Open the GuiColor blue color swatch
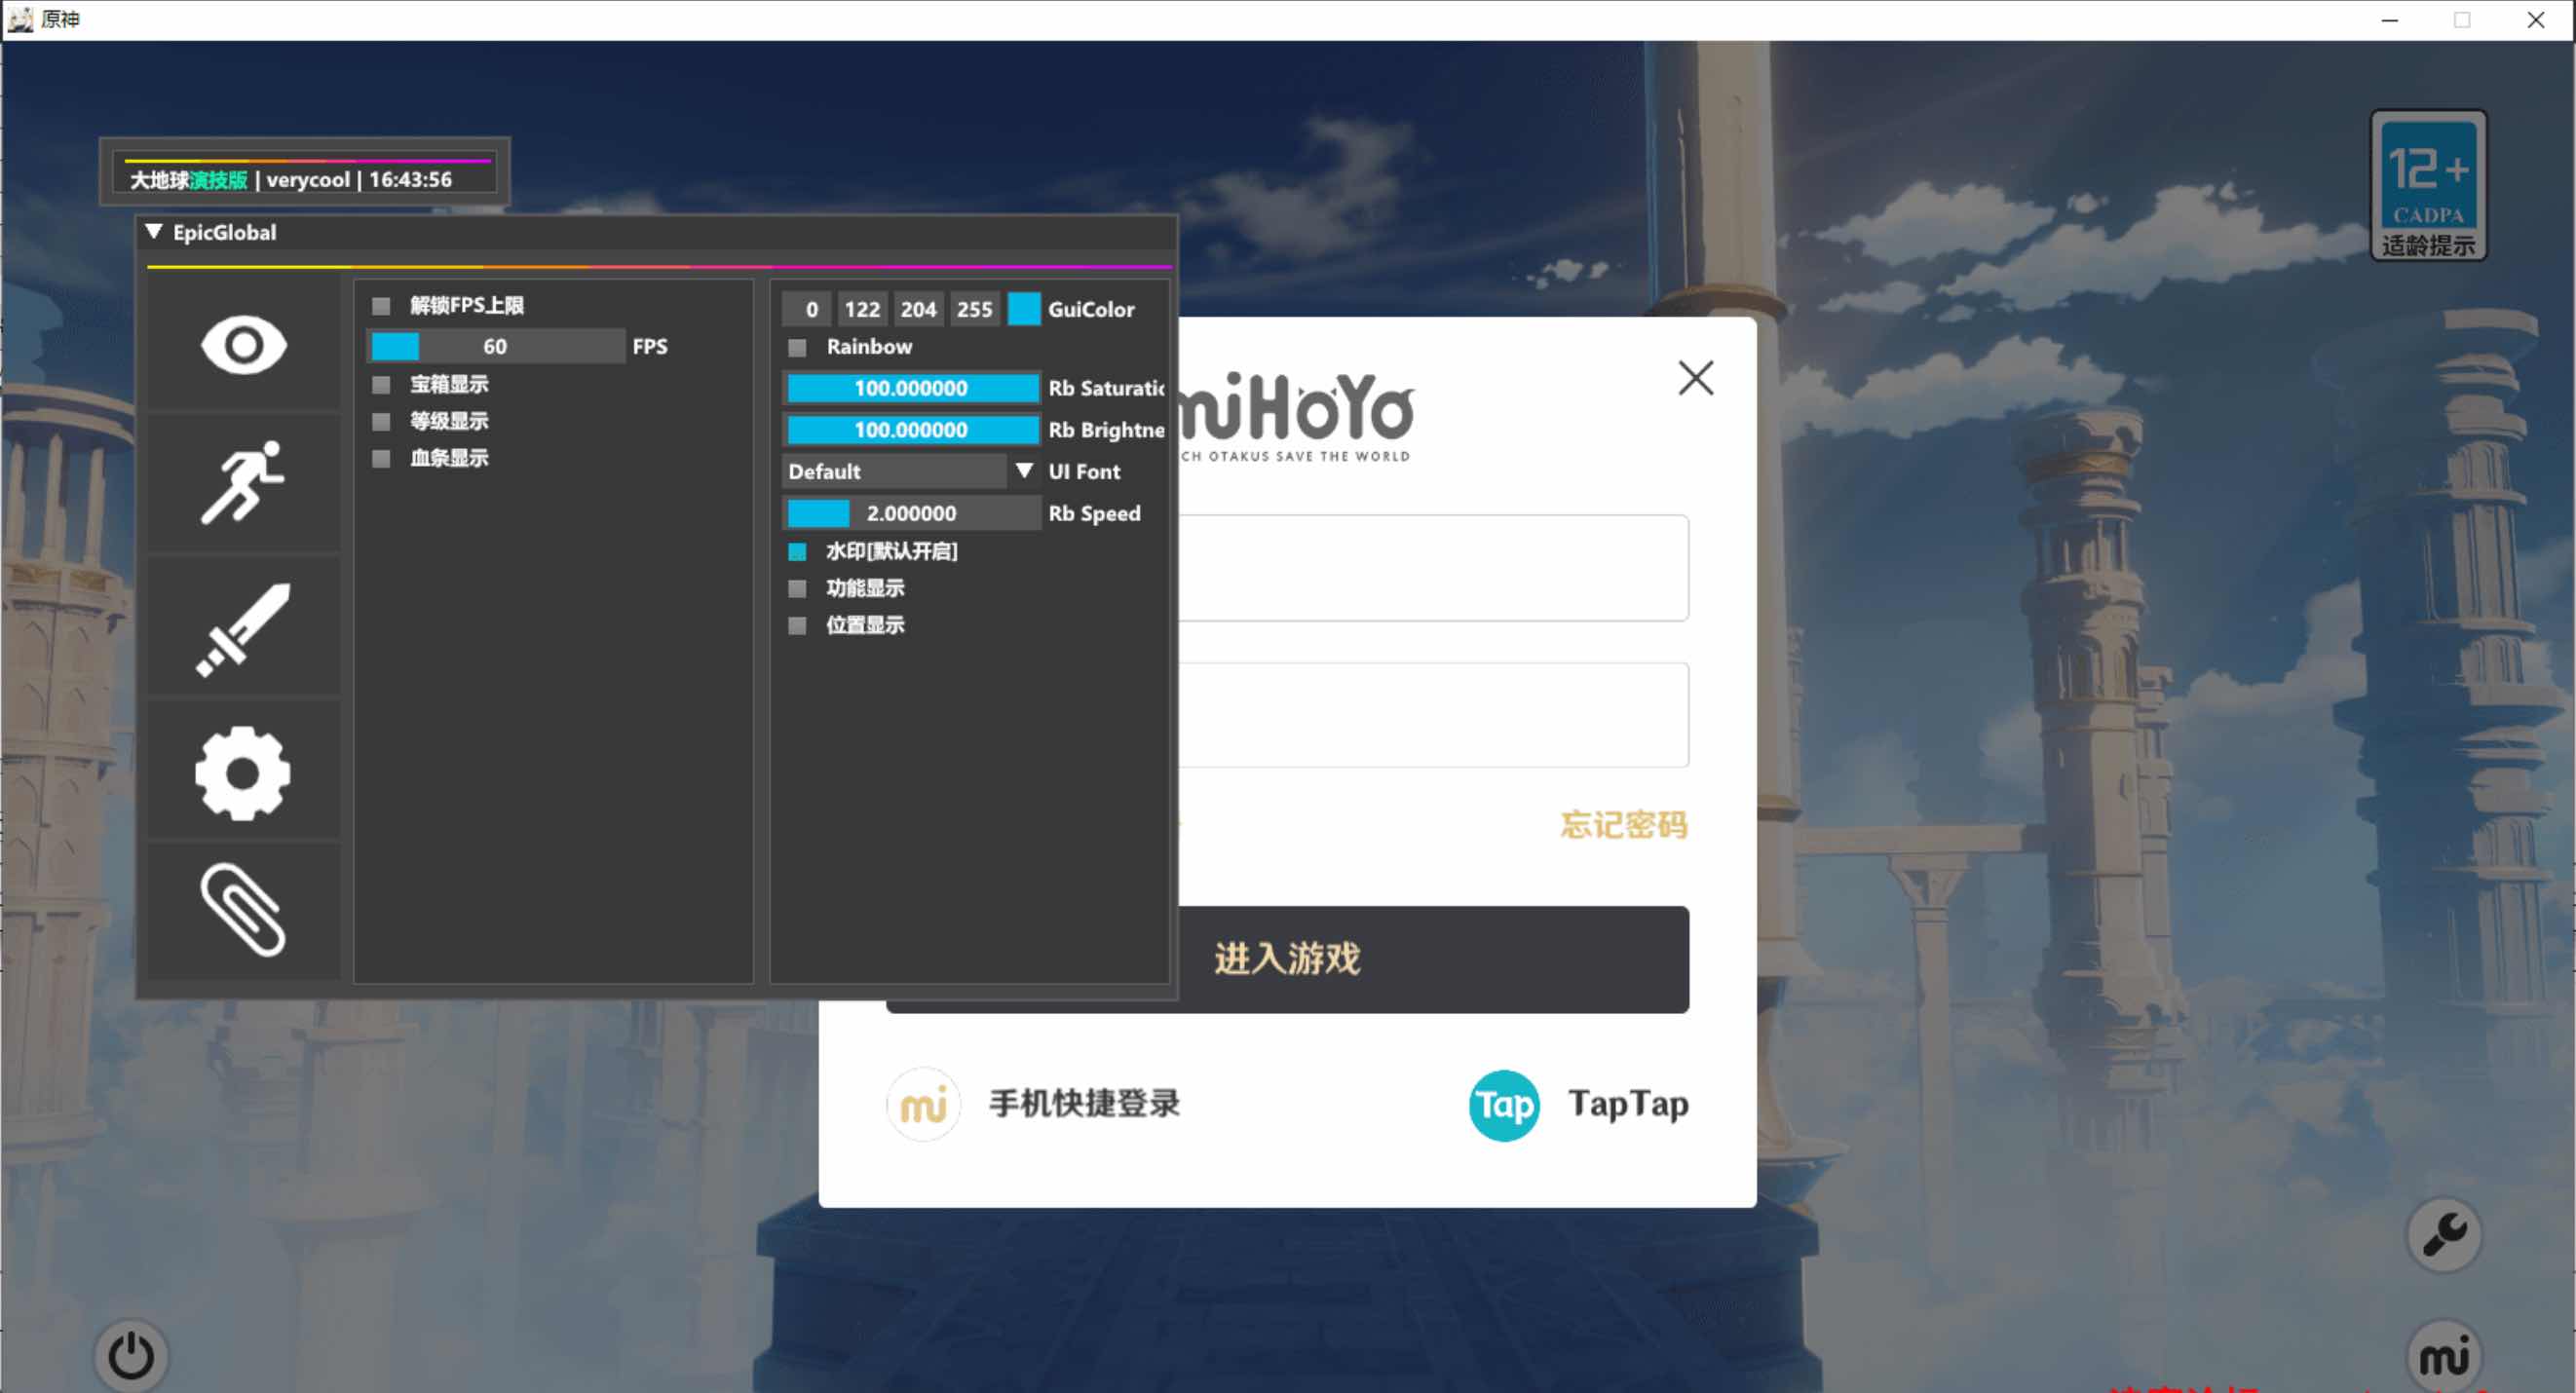This screenshot has height=1393, width=2576. [x=1023, y=309]
